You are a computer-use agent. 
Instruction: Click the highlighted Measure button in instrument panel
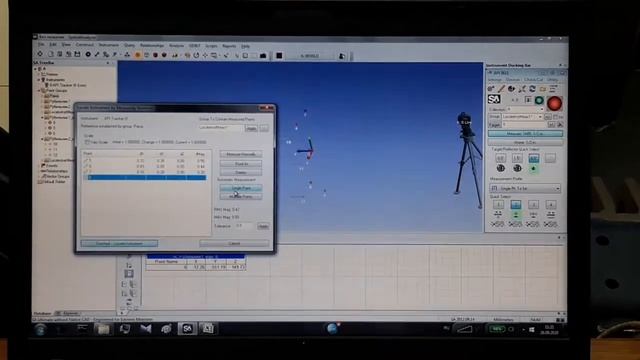525,134
